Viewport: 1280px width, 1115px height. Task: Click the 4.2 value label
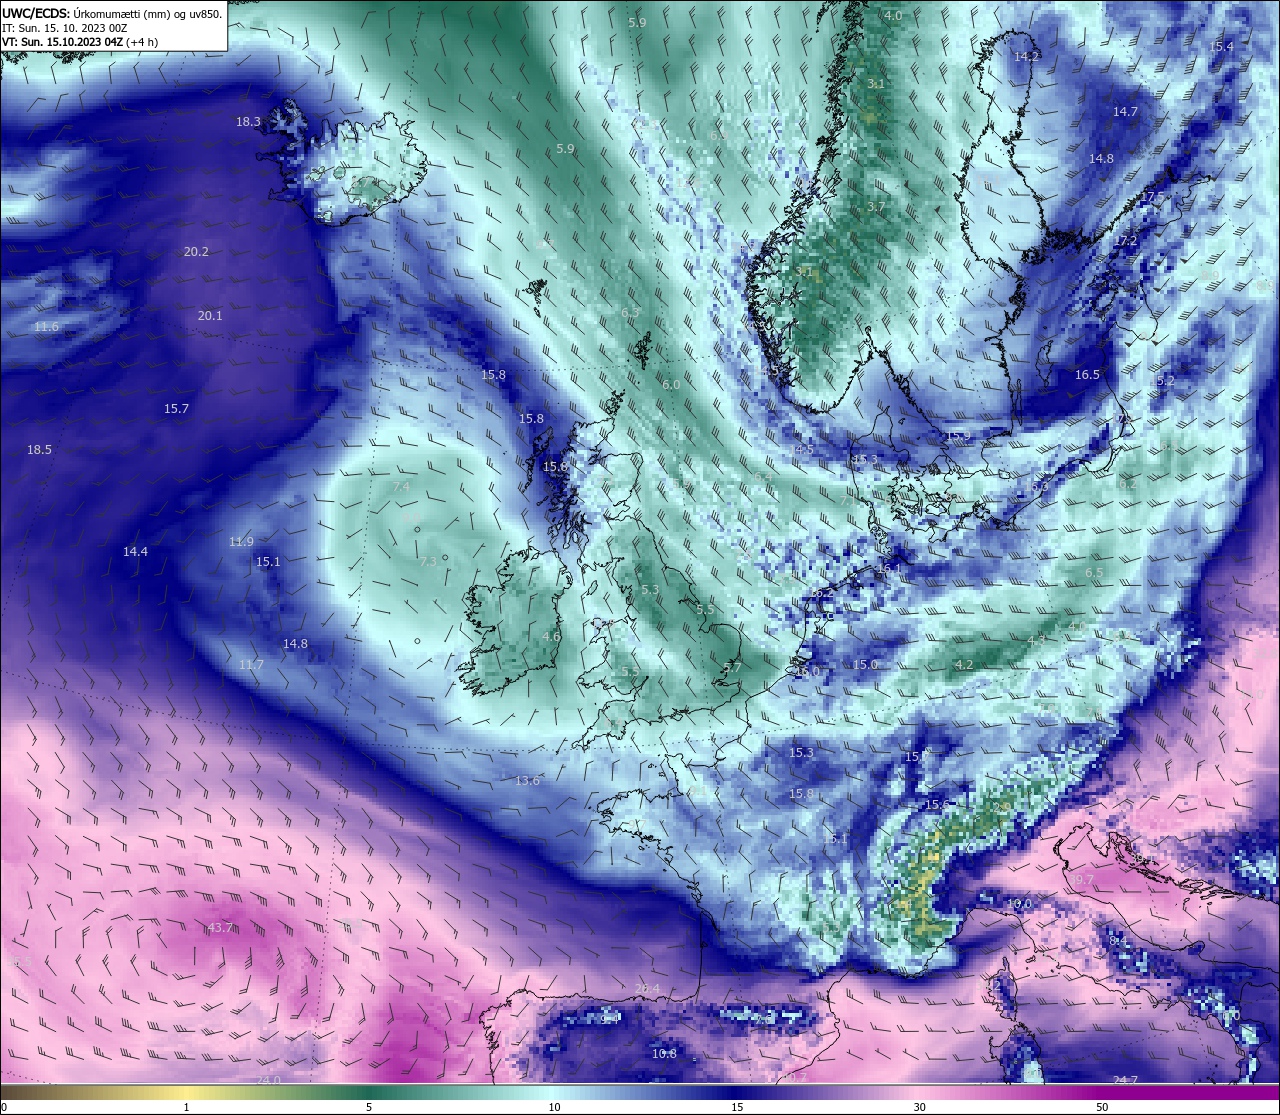964,665
